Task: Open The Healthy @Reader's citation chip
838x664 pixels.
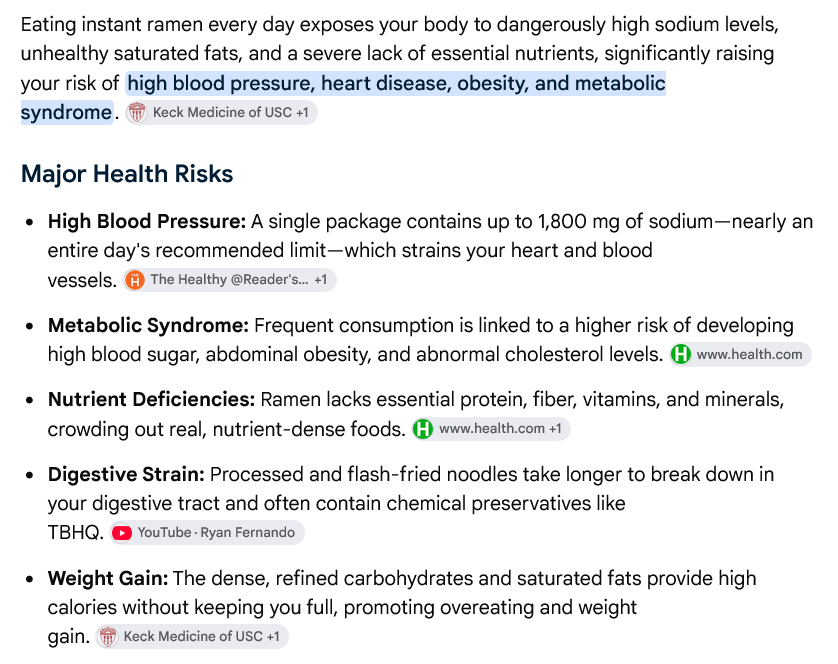Action: (230, 280)
